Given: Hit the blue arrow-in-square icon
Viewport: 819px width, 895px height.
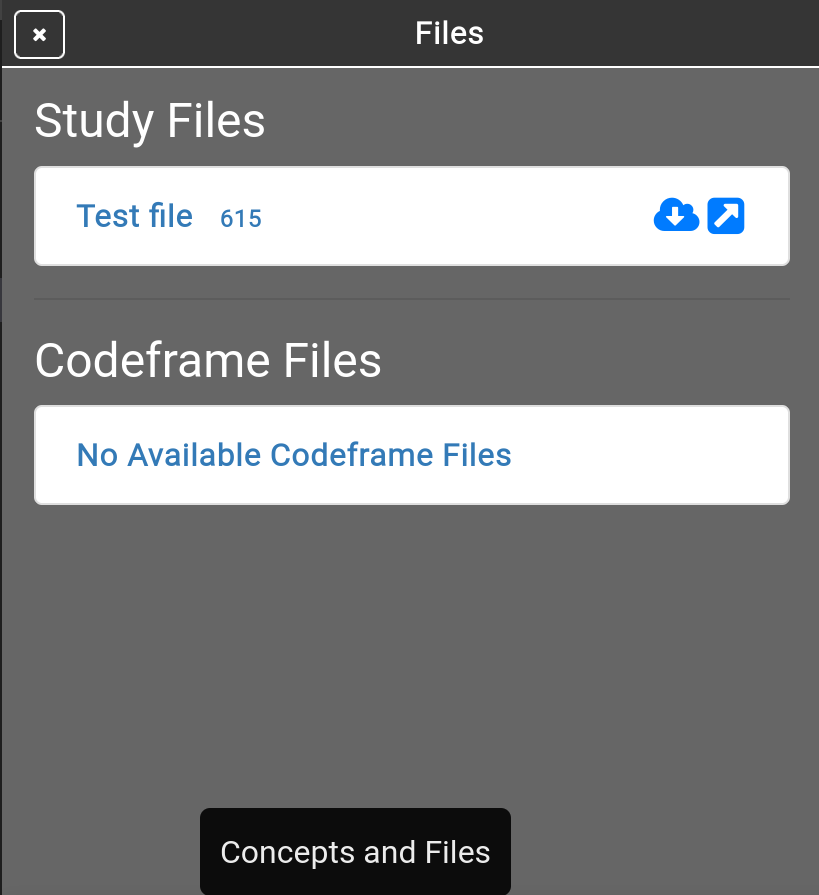Looking at the screenshot, I should [726, 215].
